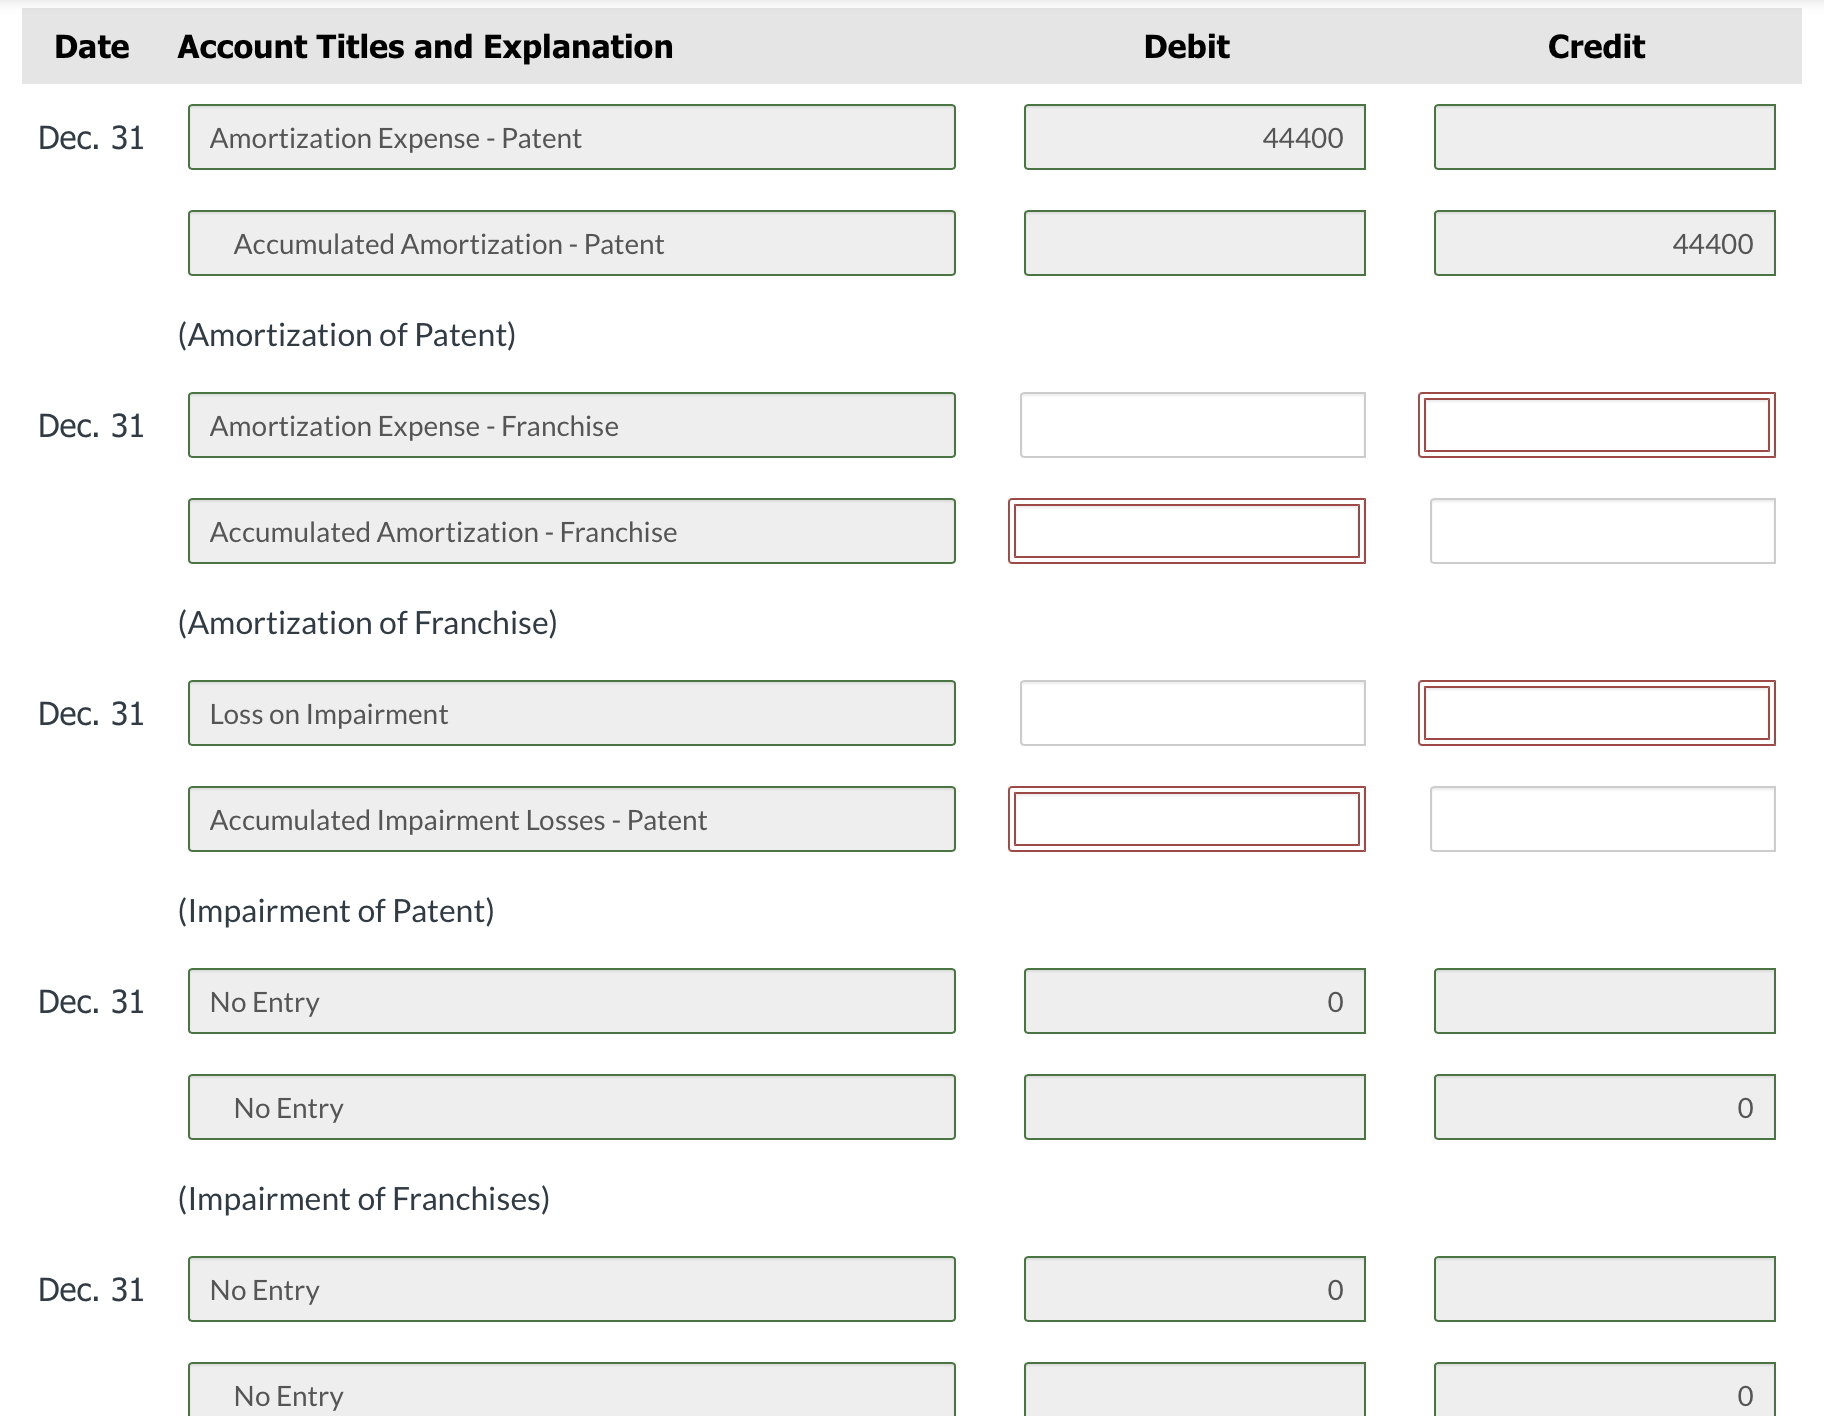This screenshot has width=1824, height=1416.
Task: Click the Amortization Expense - Patent account field
Action: [571, 138]
